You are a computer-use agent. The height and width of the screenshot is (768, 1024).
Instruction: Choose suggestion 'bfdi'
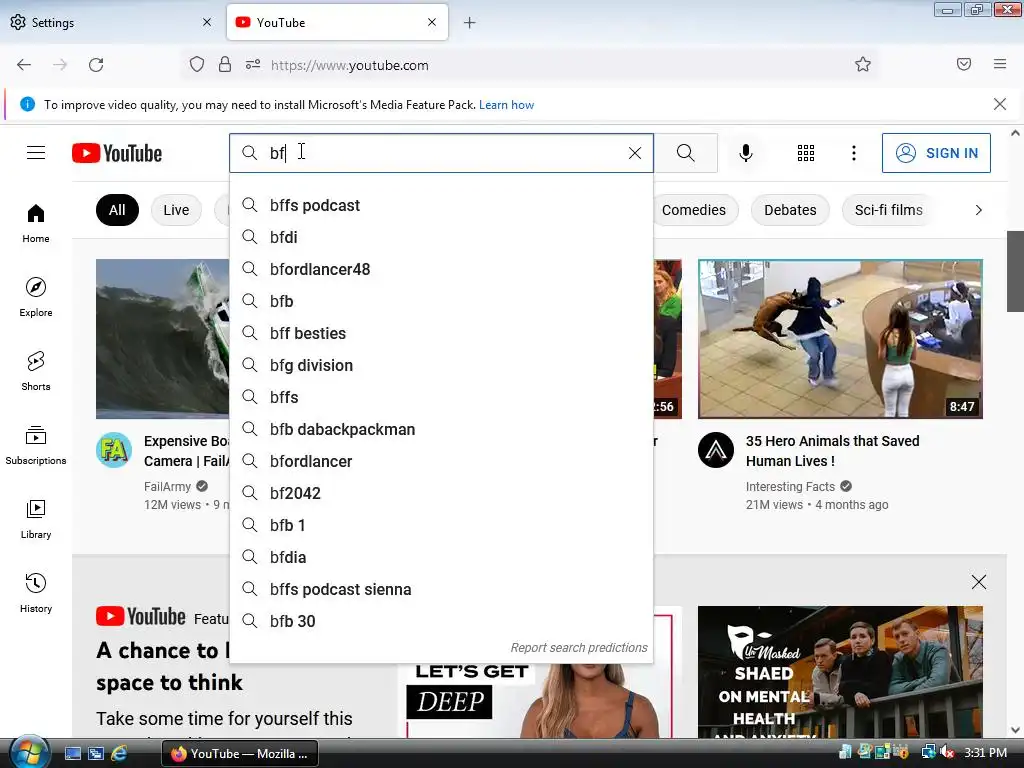(x=441, y=237)
